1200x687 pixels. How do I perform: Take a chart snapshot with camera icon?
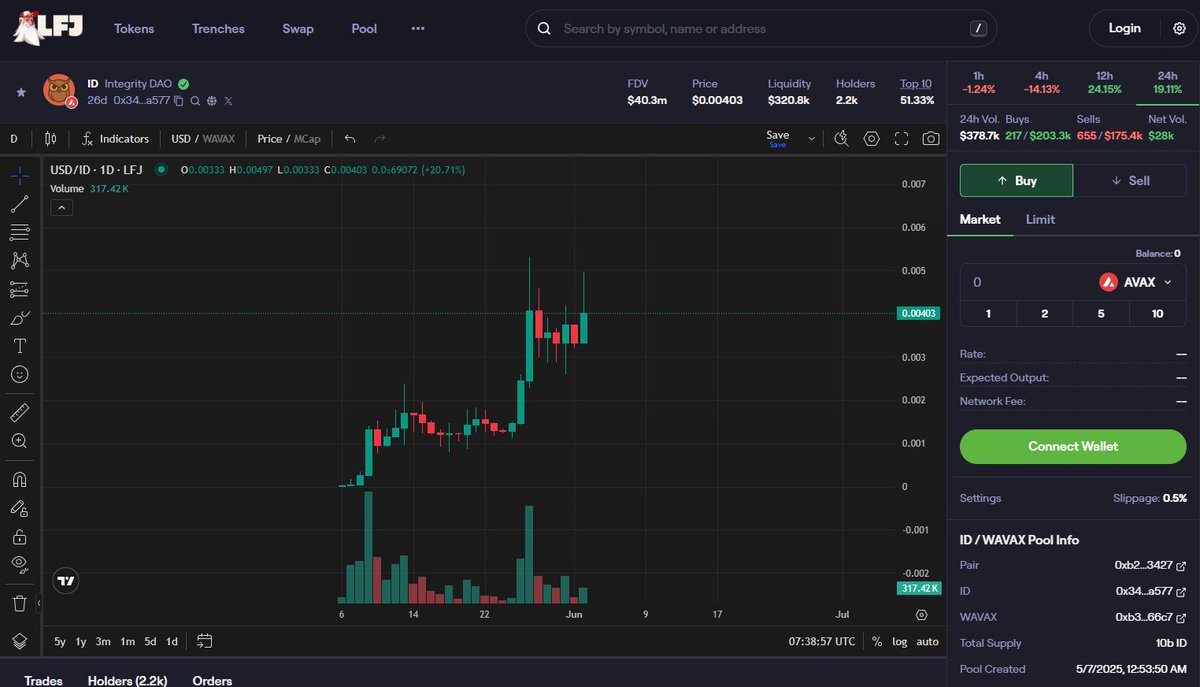point(931,139)
